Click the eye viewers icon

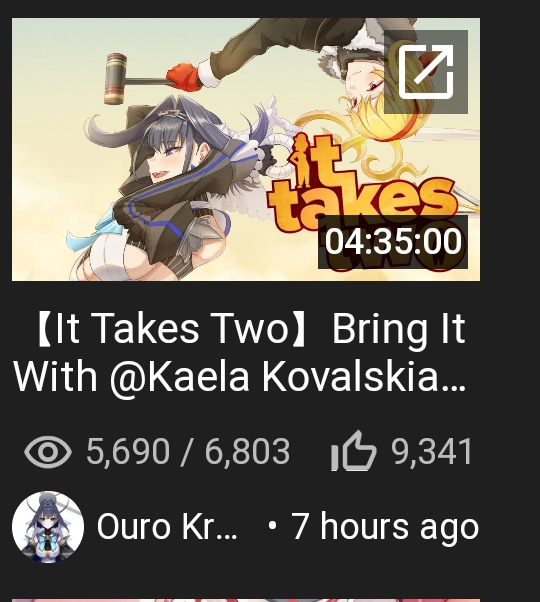click(48, 452)
